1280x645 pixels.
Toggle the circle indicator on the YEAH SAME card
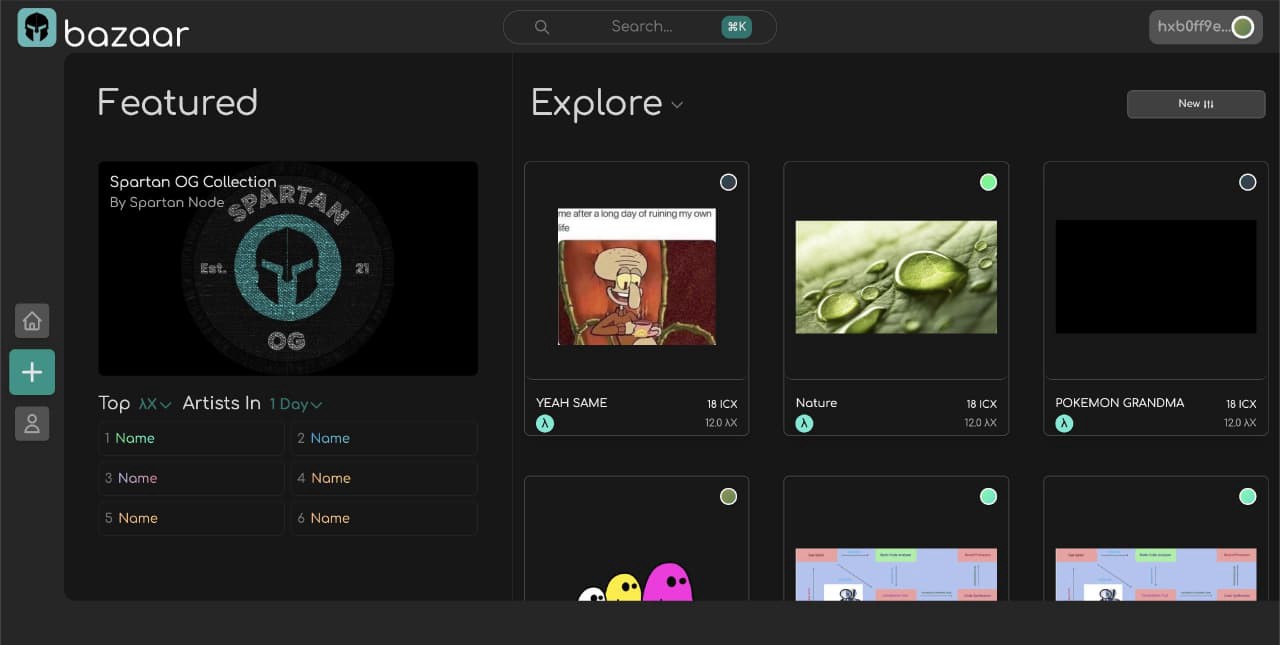click(728, 182)
